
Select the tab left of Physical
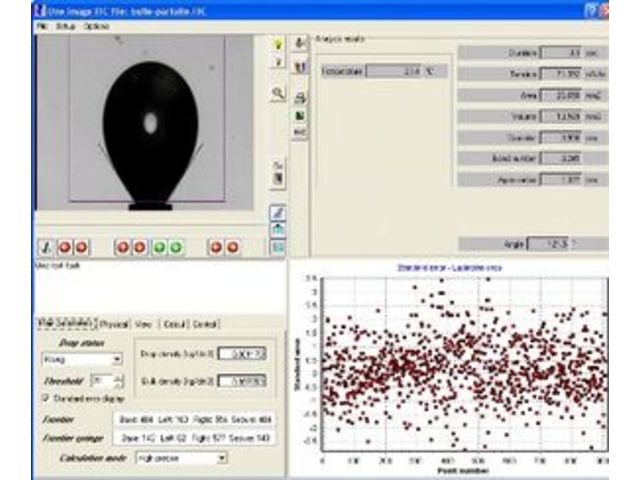click(66, 323)
